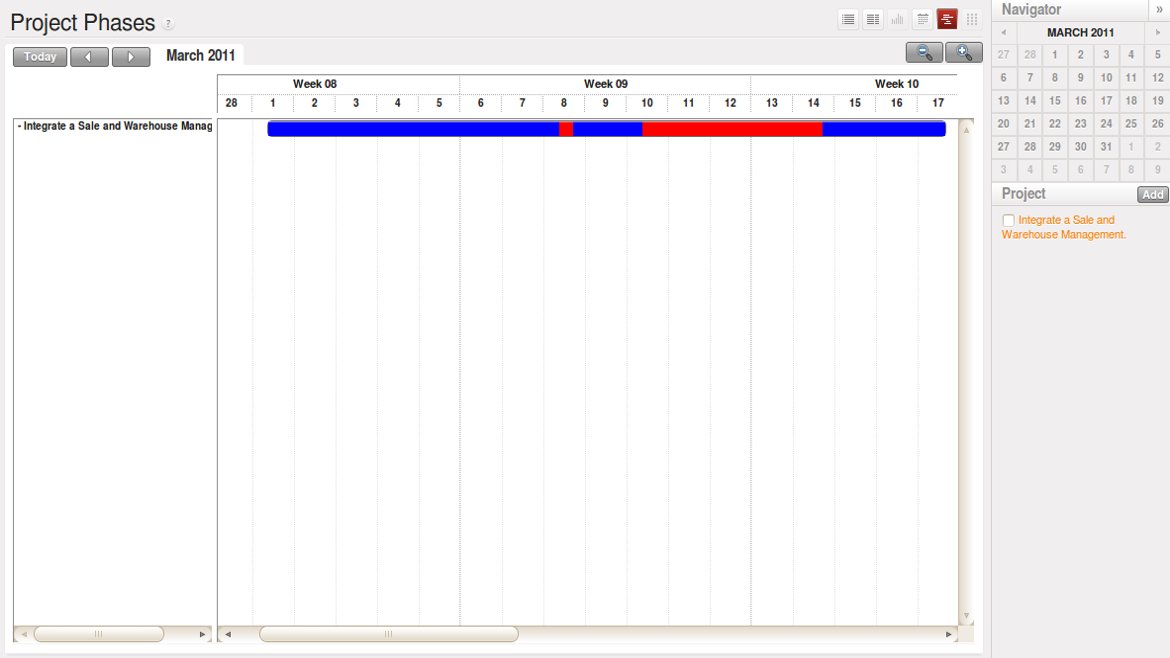Select March 15 in Navigator calendar

(1055, 101)
